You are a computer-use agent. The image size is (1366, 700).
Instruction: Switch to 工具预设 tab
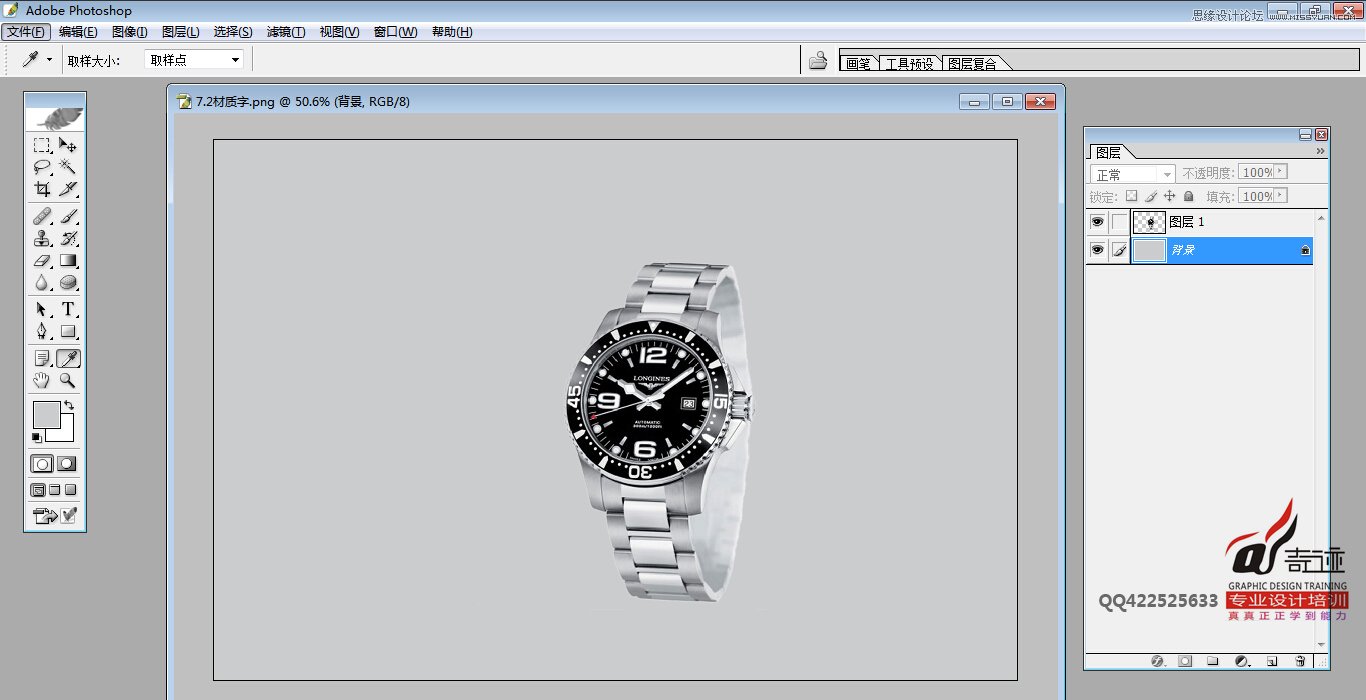coord(909,63)
